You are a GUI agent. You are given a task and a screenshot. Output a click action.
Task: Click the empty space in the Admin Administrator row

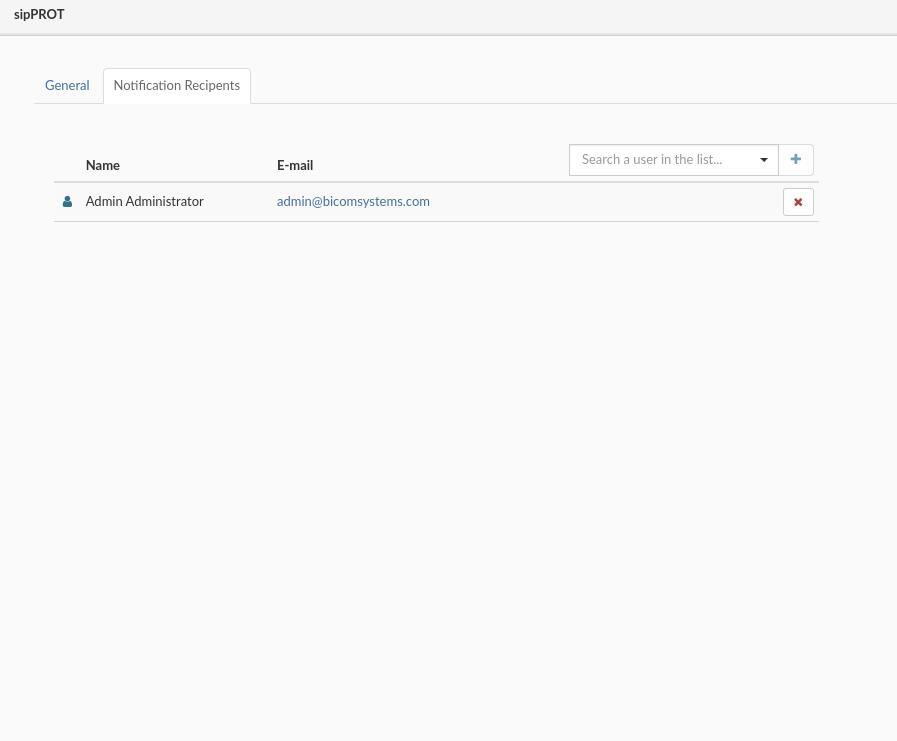tap(600, 202)
